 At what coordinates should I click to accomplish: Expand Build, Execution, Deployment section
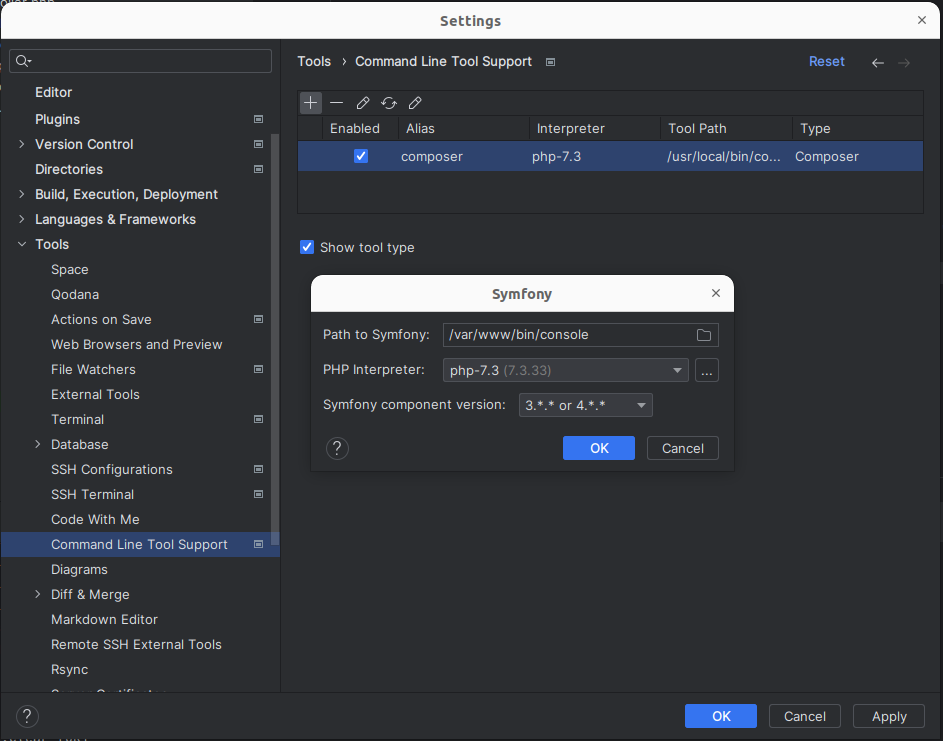(22, 194)
